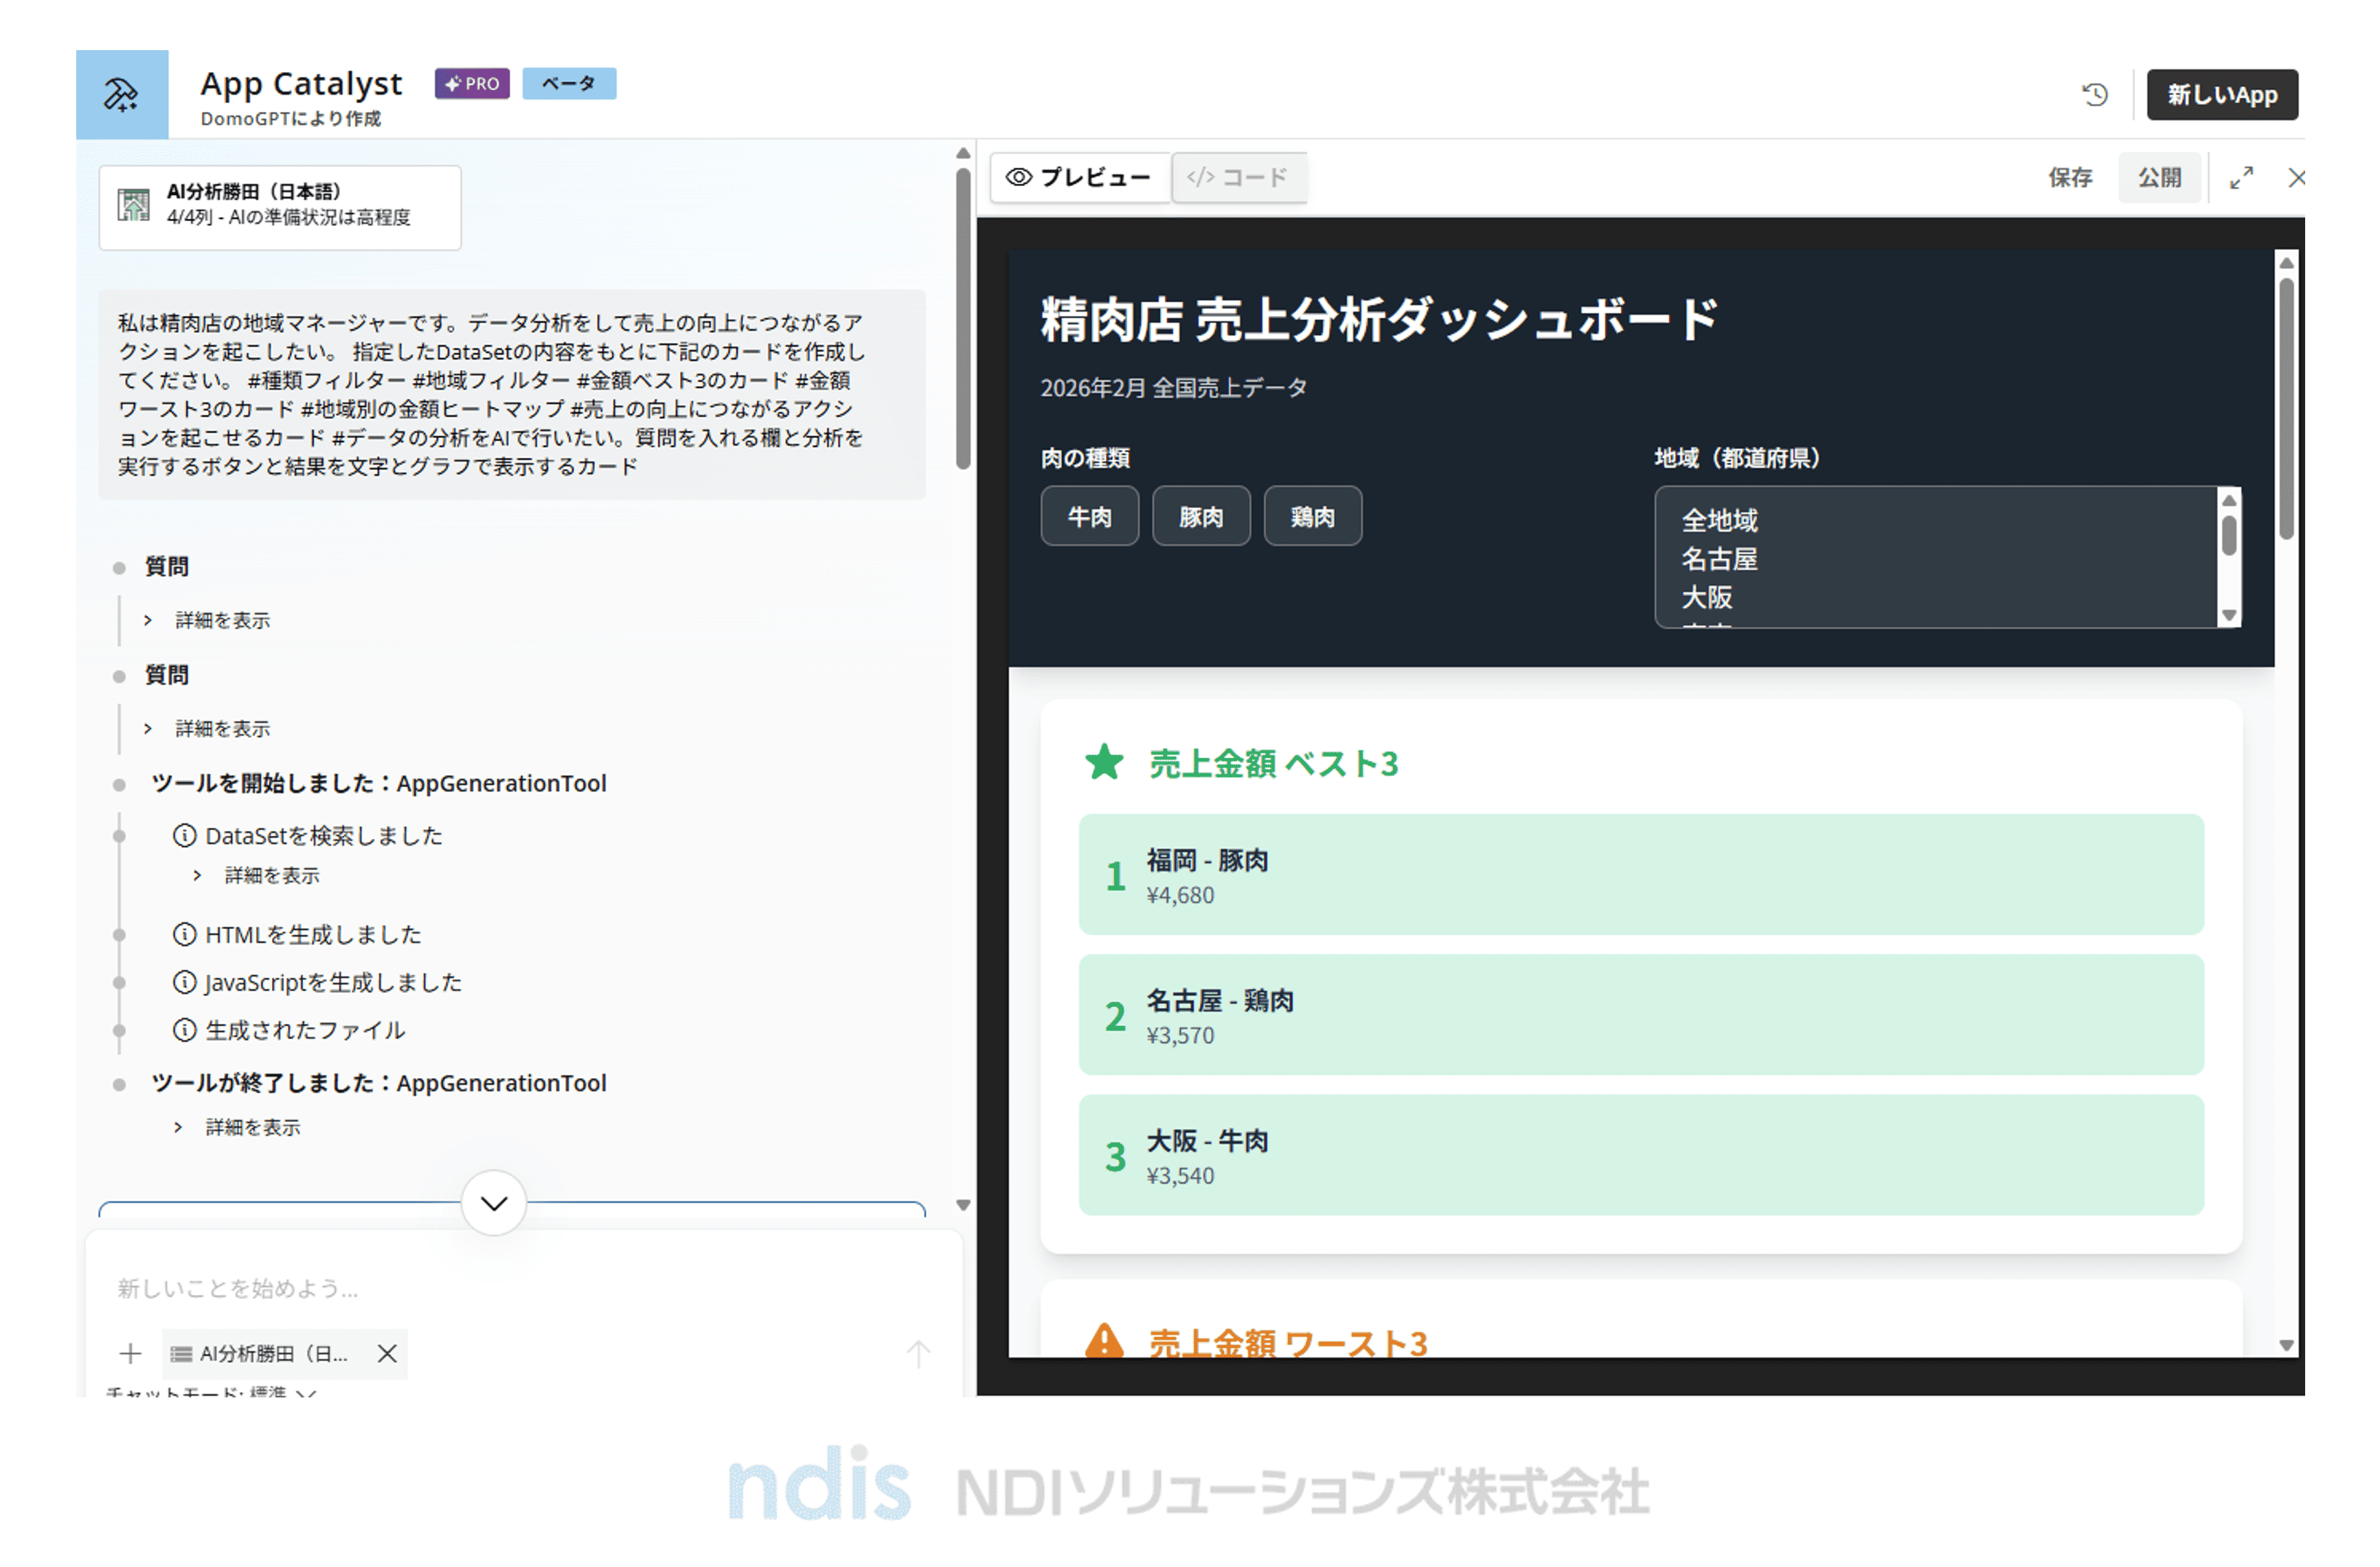The width and height of the screenshot is (2380, 1567).
Task: Toggle the 鶏肉 filter chip
Action: 1312,516
